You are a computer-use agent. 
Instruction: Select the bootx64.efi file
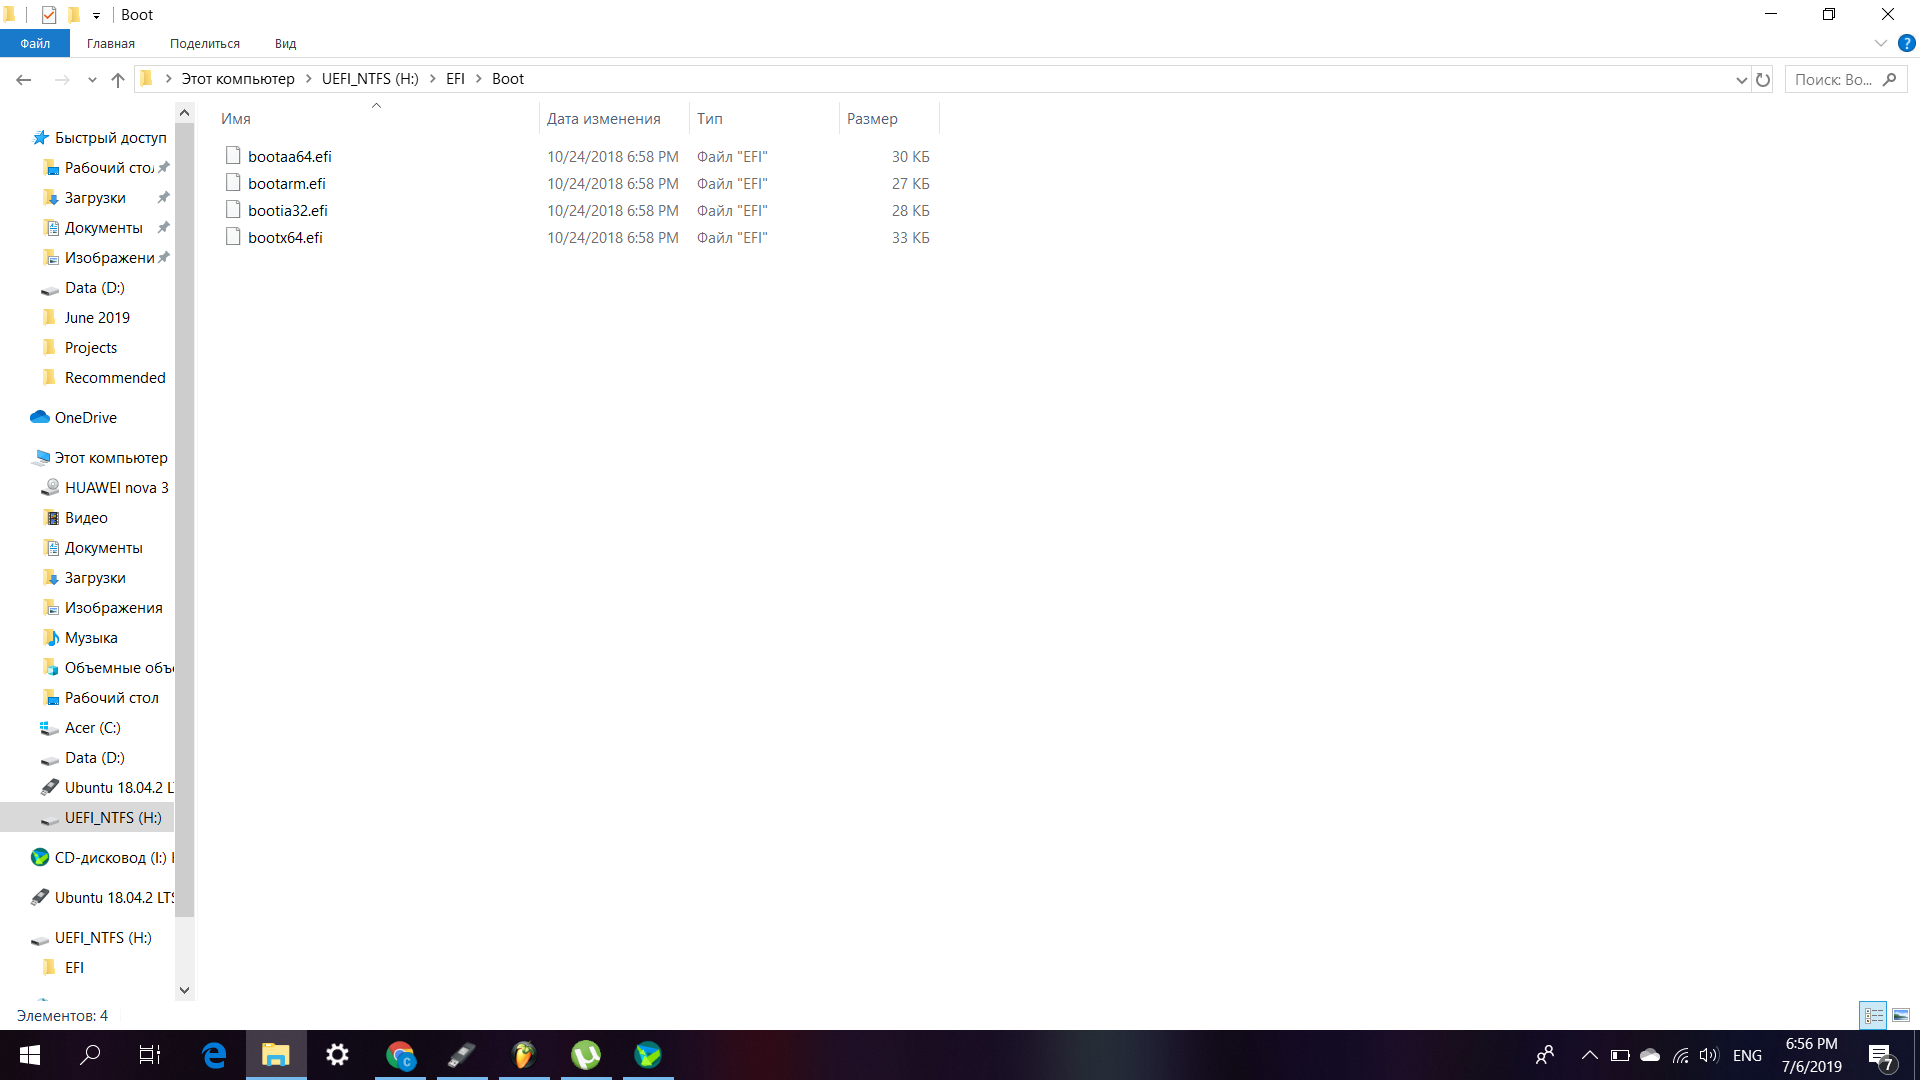point(285,237)
